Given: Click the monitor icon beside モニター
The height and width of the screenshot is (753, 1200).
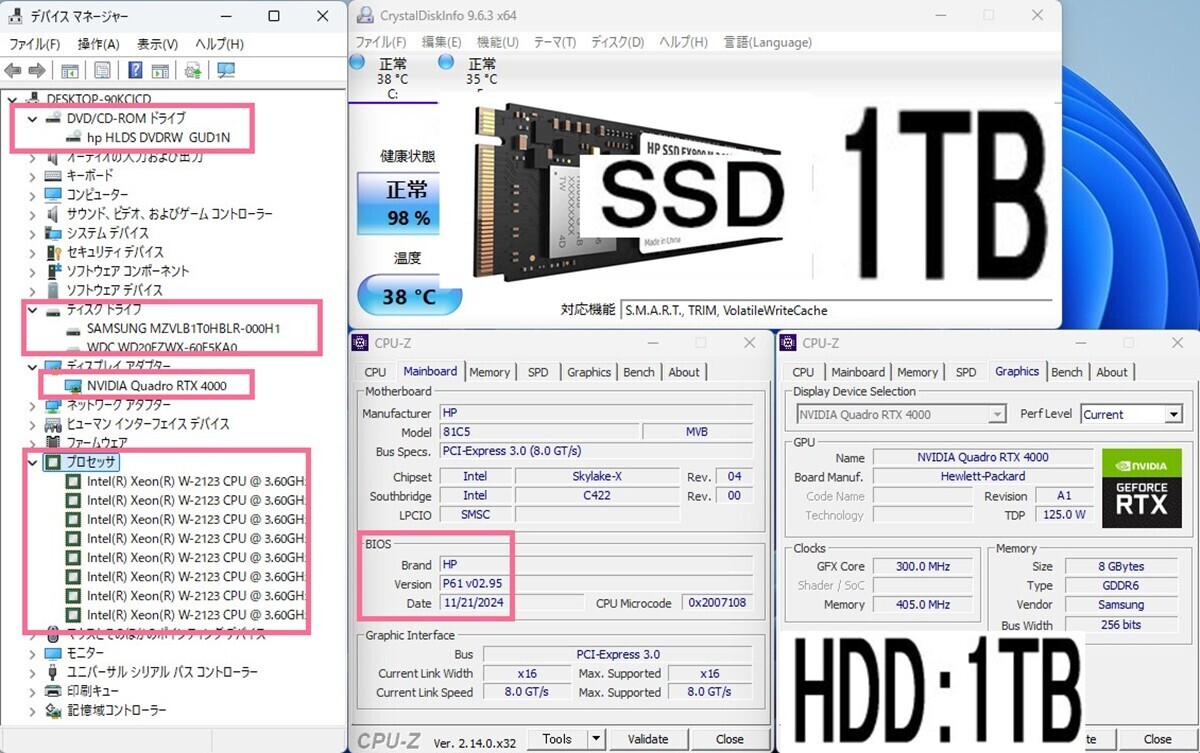Looking at the screenshot, I should (54, 653).
